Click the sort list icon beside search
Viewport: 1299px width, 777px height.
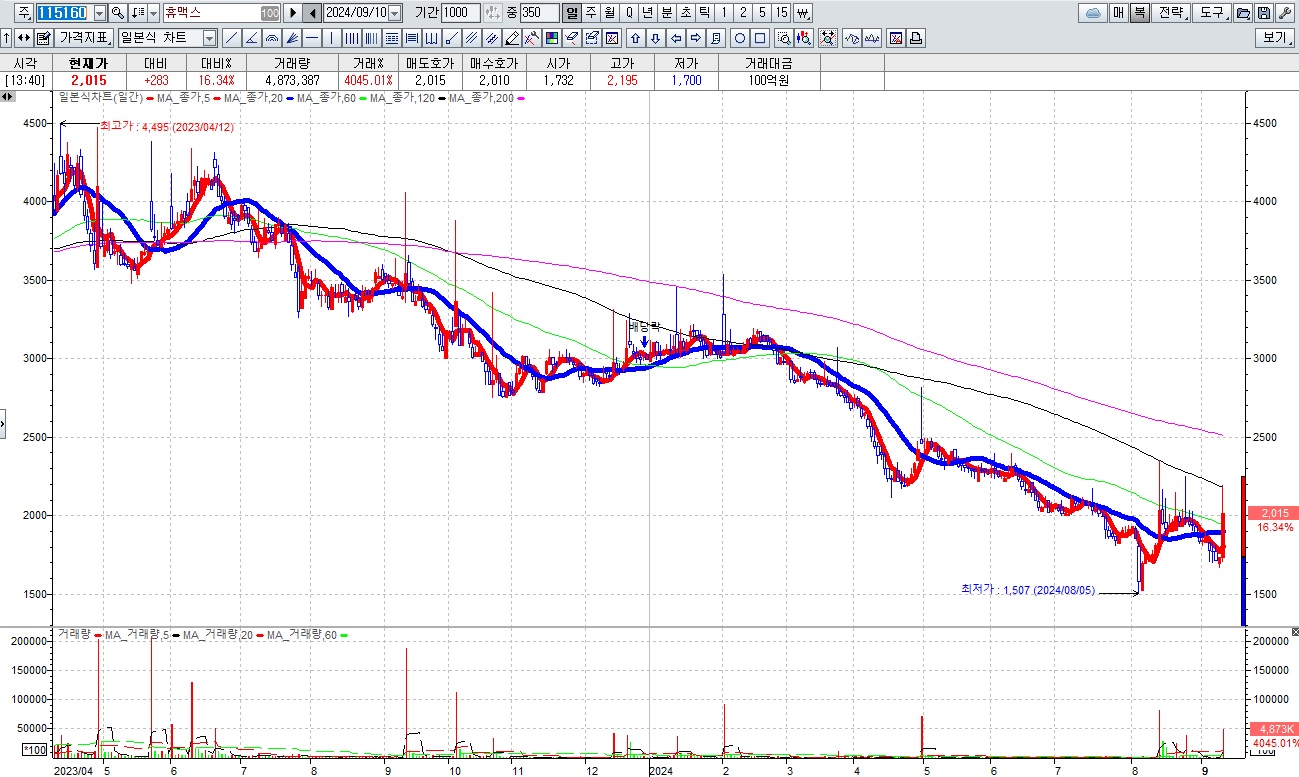tap(137, 13)
